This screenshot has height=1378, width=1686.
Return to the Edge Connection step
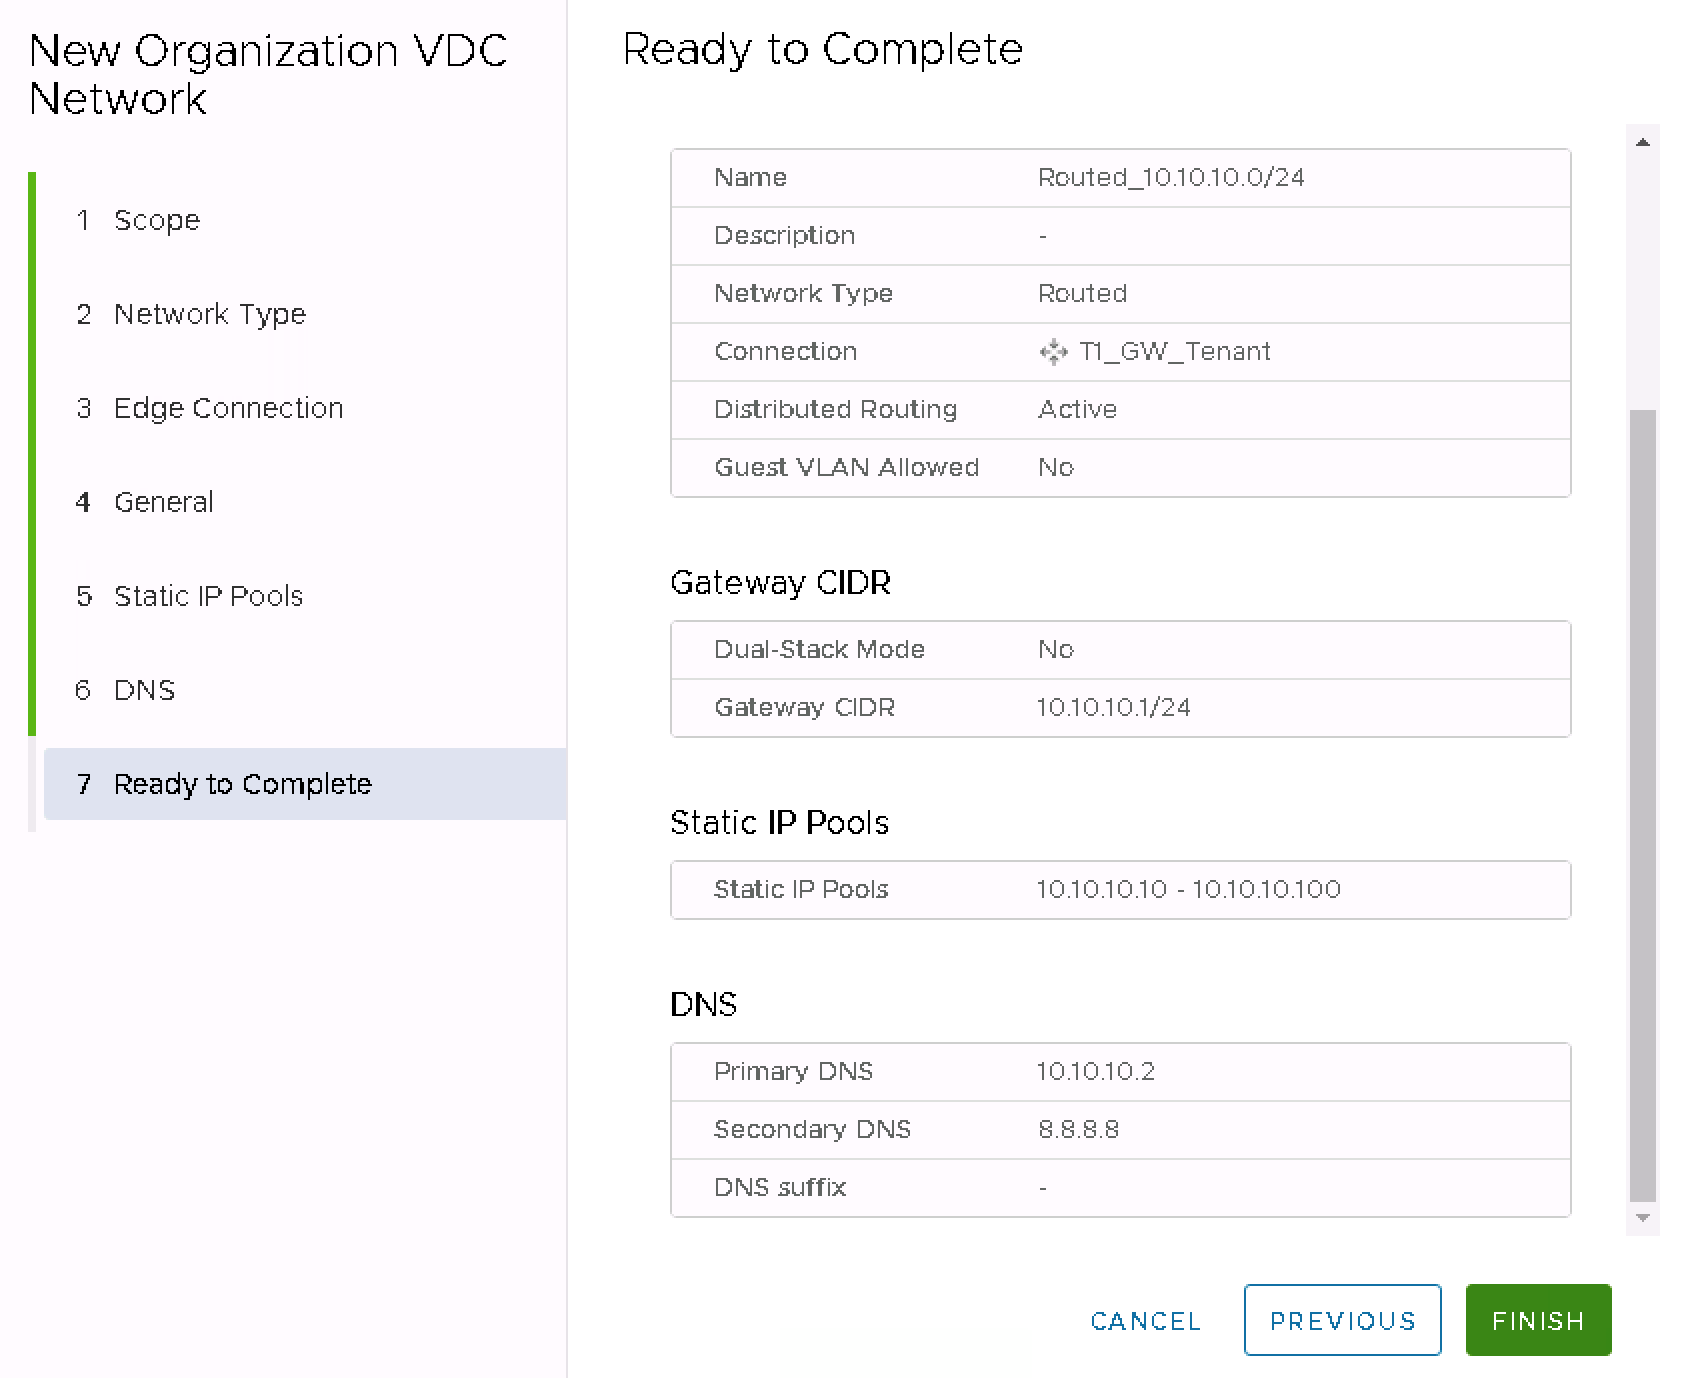point(228,408)
